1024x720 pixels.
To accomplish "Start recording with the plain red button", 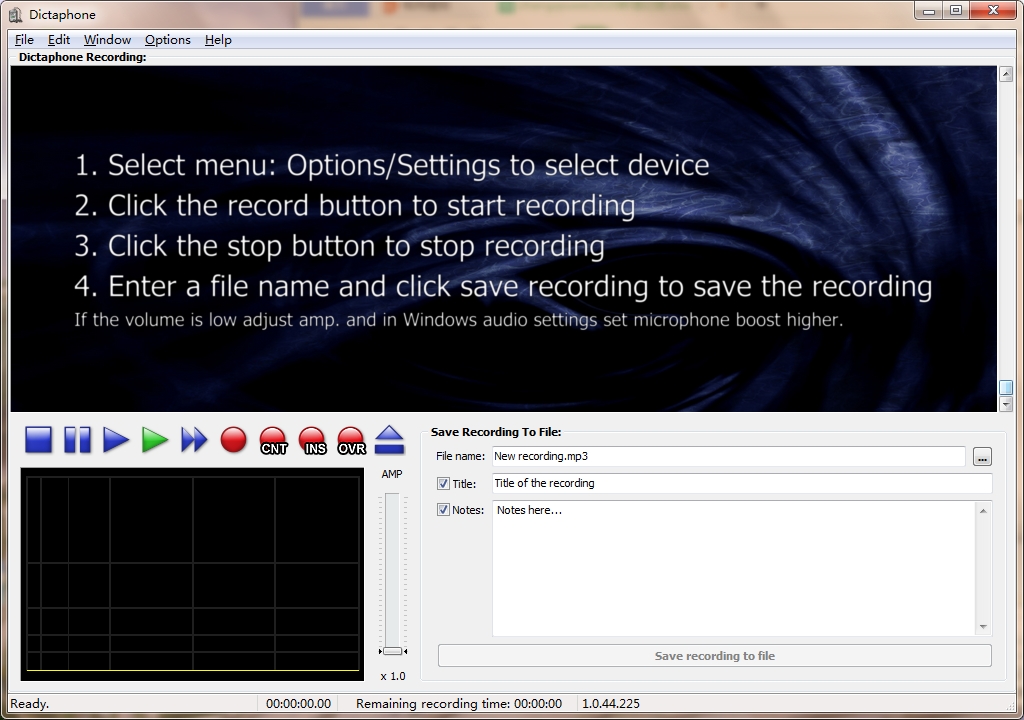I will pos(233,440).
